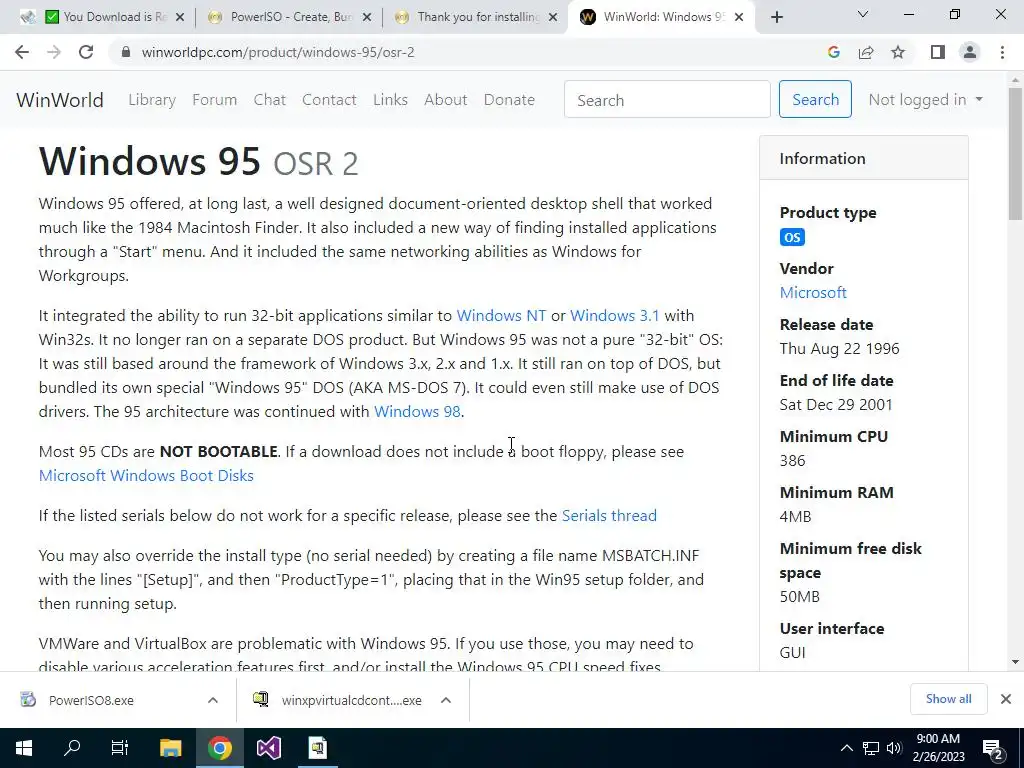View site security lock info
The height and width of the screenshot is (768, 1024).
click(x=126, y=52)
